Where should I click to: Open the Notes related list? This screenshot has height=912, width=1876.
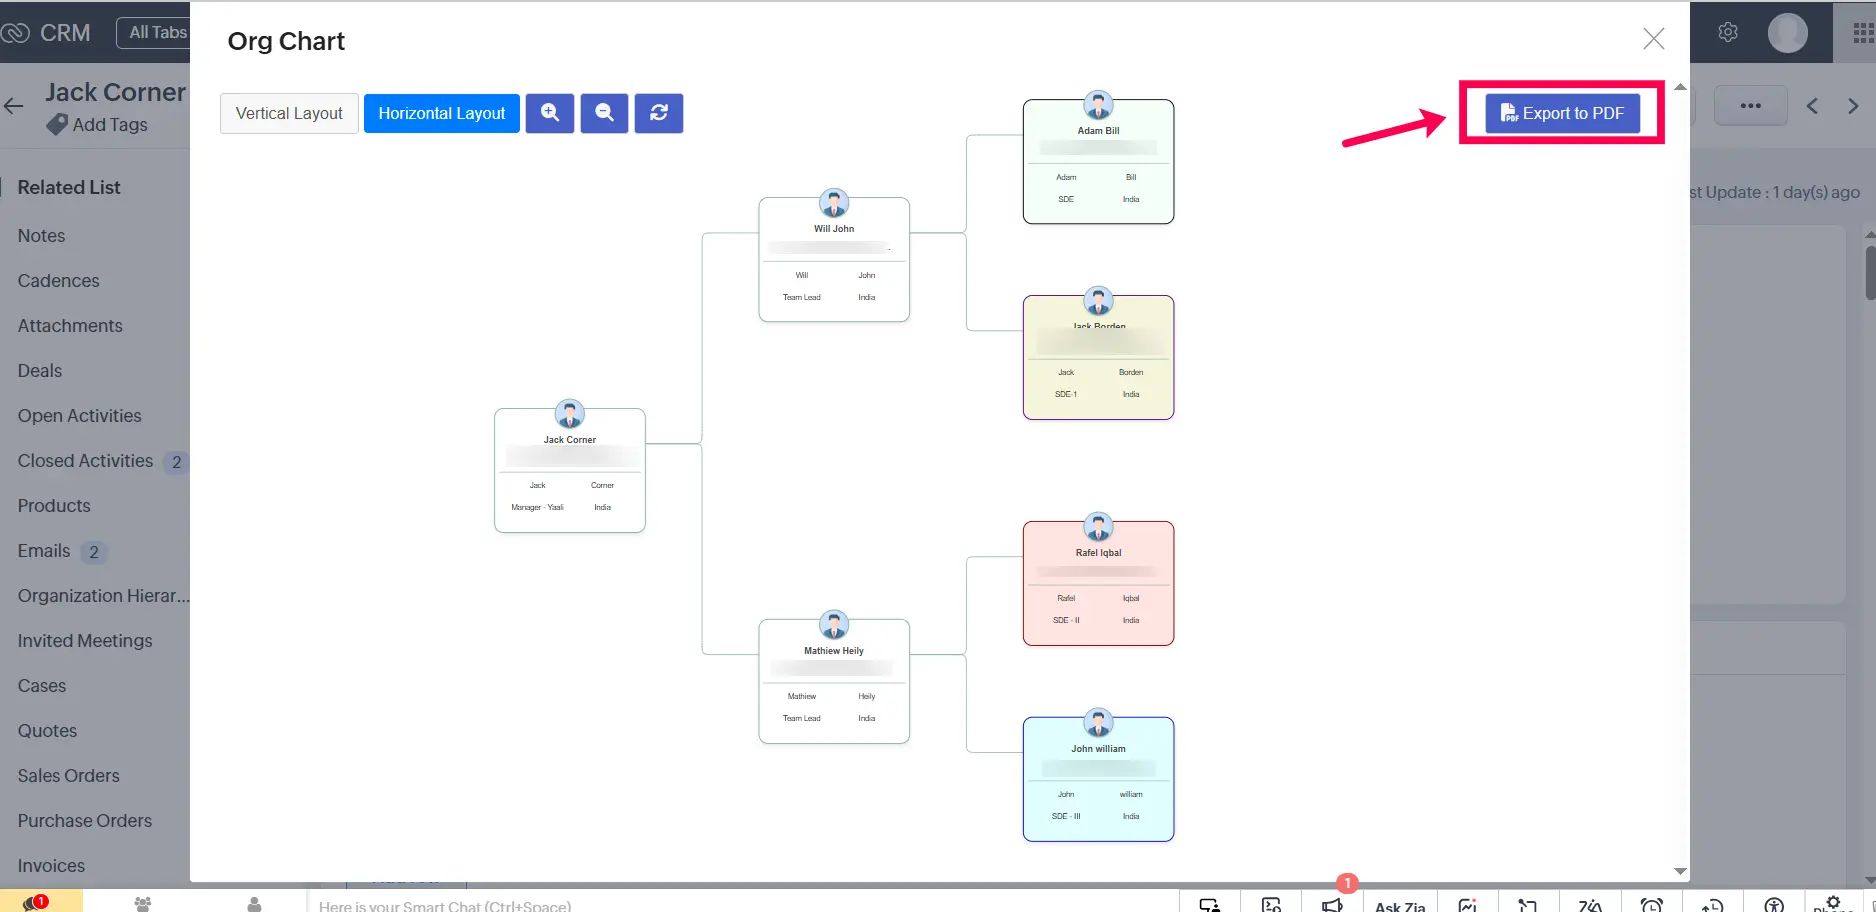[x=40, y=236]
